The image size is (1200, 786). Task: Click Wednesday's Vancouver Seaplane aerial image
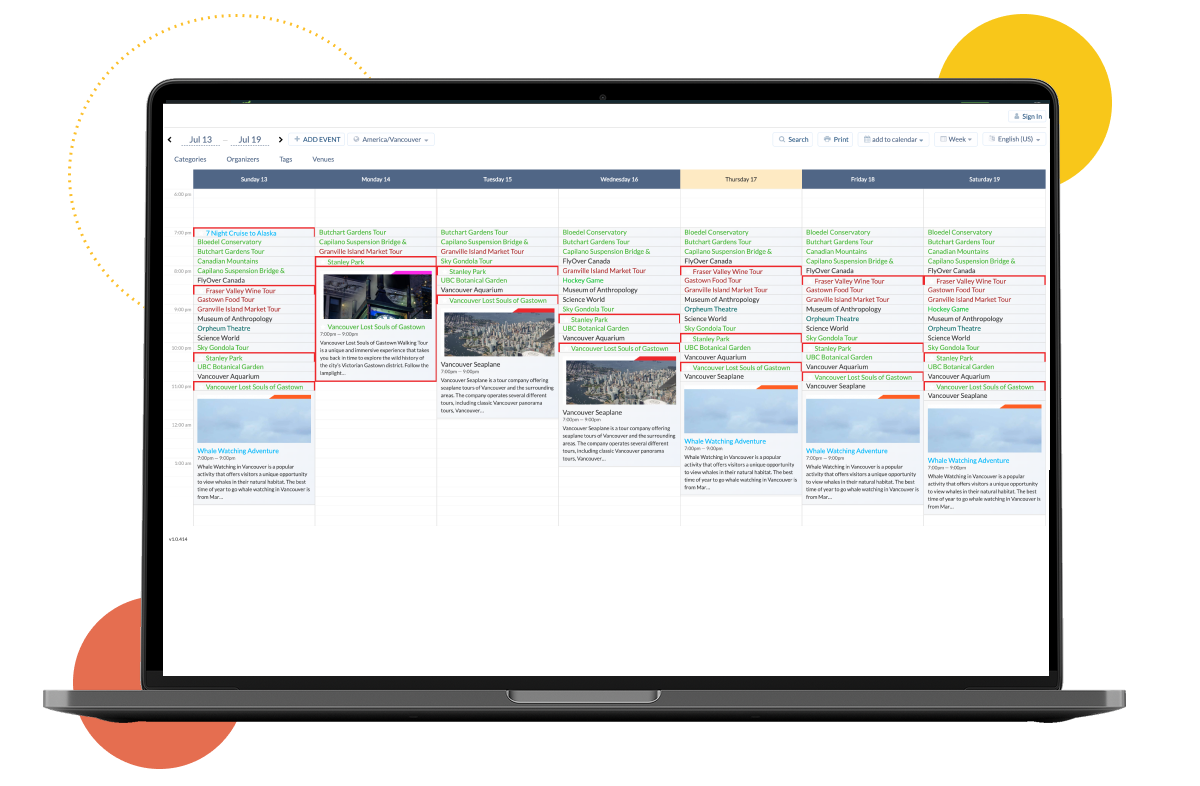tap(620, 383)
